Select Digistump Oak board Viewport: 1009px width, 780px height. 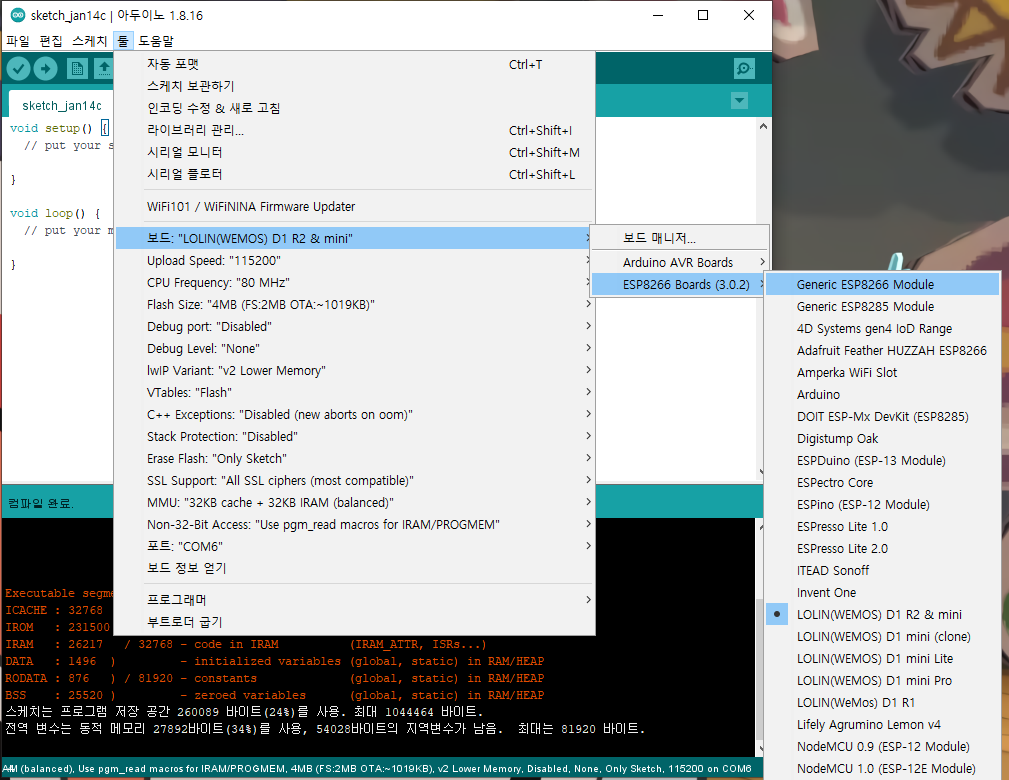coord(883,438)
